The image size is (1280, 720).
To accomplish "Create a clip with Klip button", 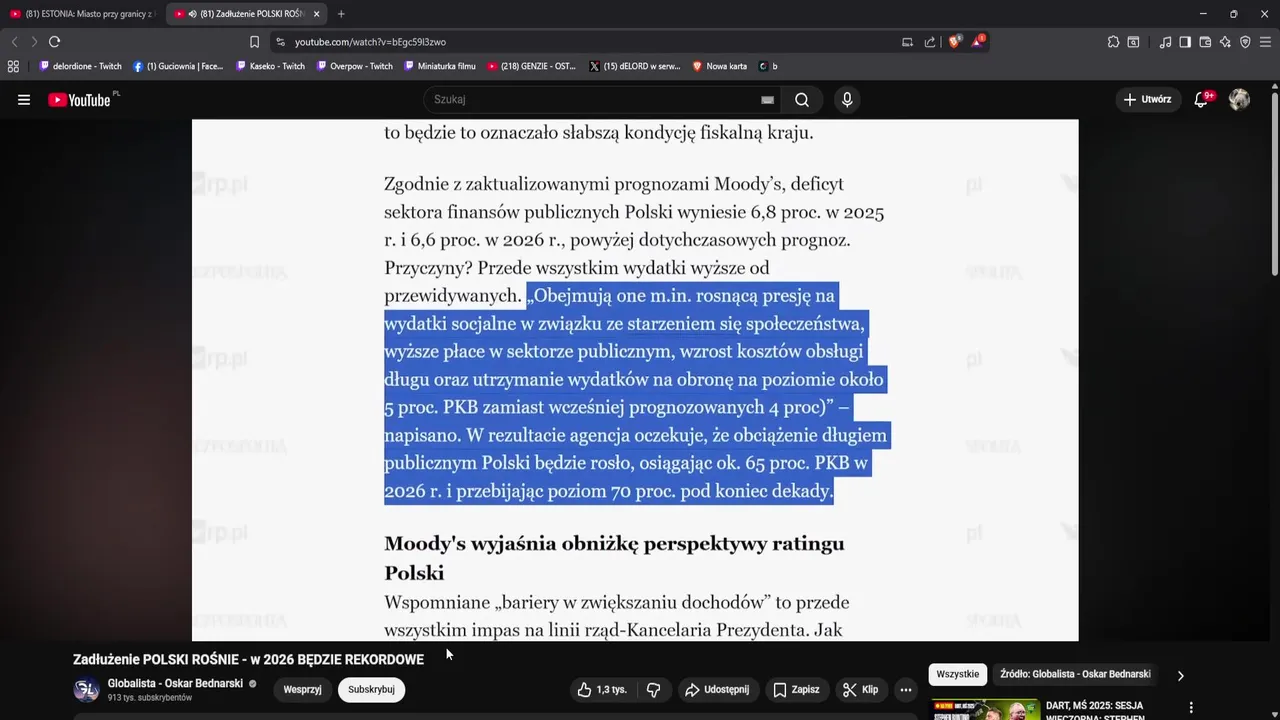I will (861, 690).
